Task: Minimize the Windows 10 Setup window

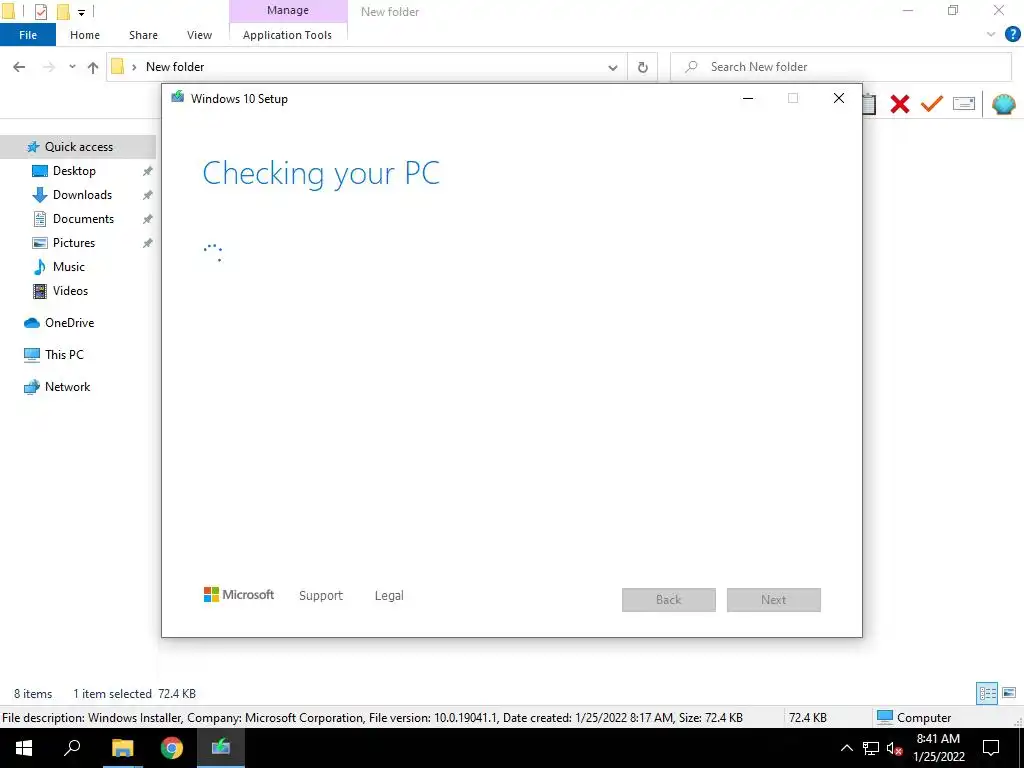Action: tap(748, 98)
